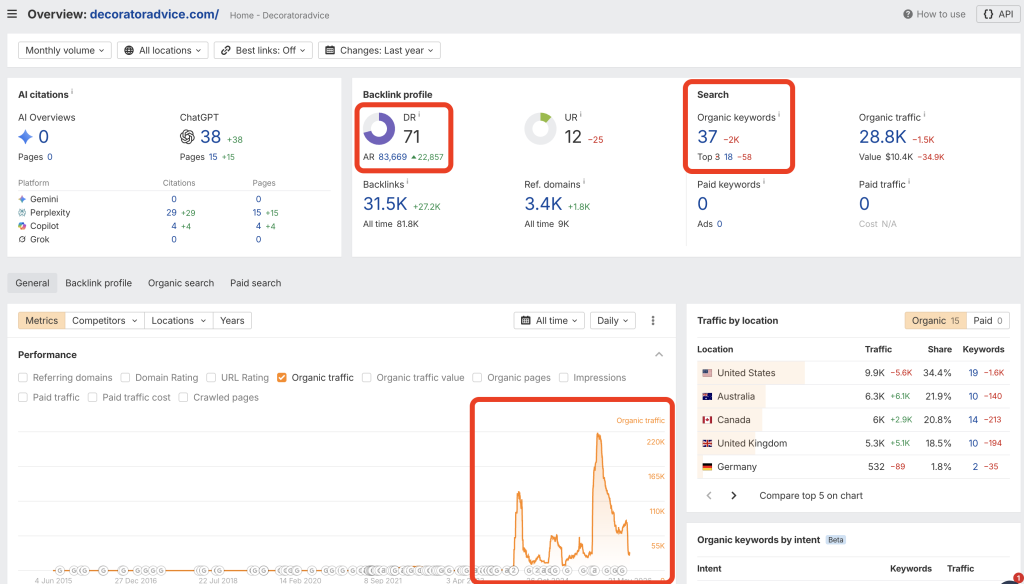This screenshot has height=584, width=1024.
Task: Enable the Impressions checkbox
Action: tap(564, 378)
